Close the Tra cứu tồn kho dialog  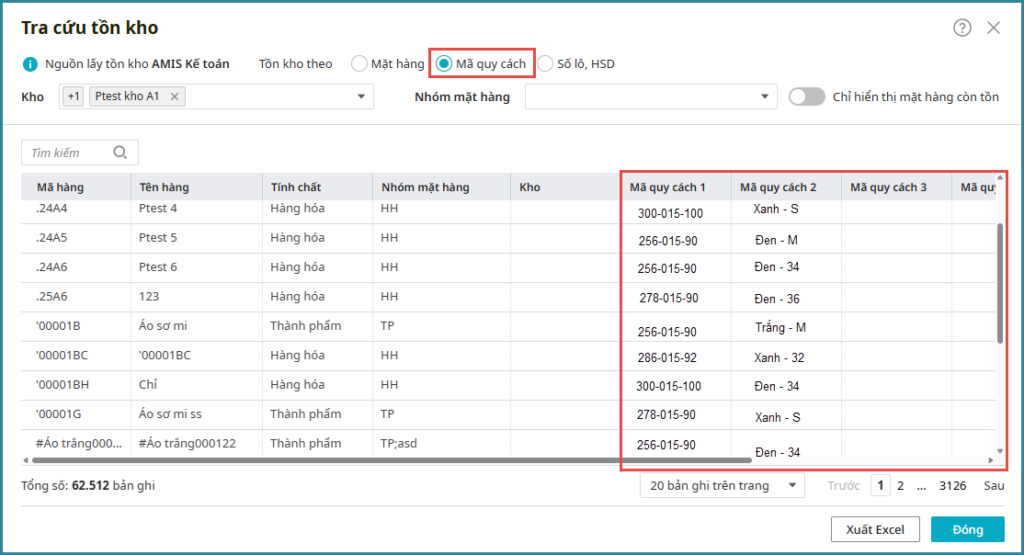coord(993,28)
